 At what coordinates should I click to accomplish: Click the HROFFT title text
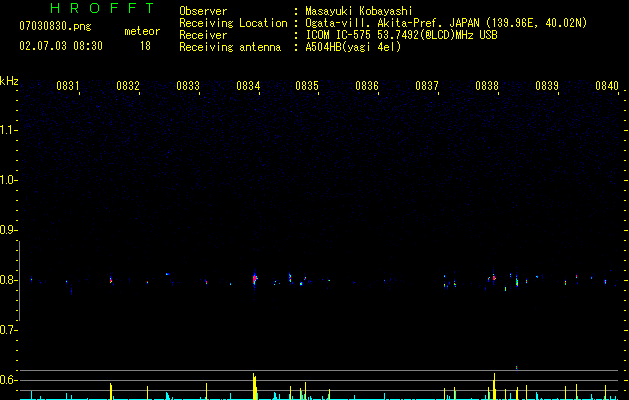(x=102, y=8)
